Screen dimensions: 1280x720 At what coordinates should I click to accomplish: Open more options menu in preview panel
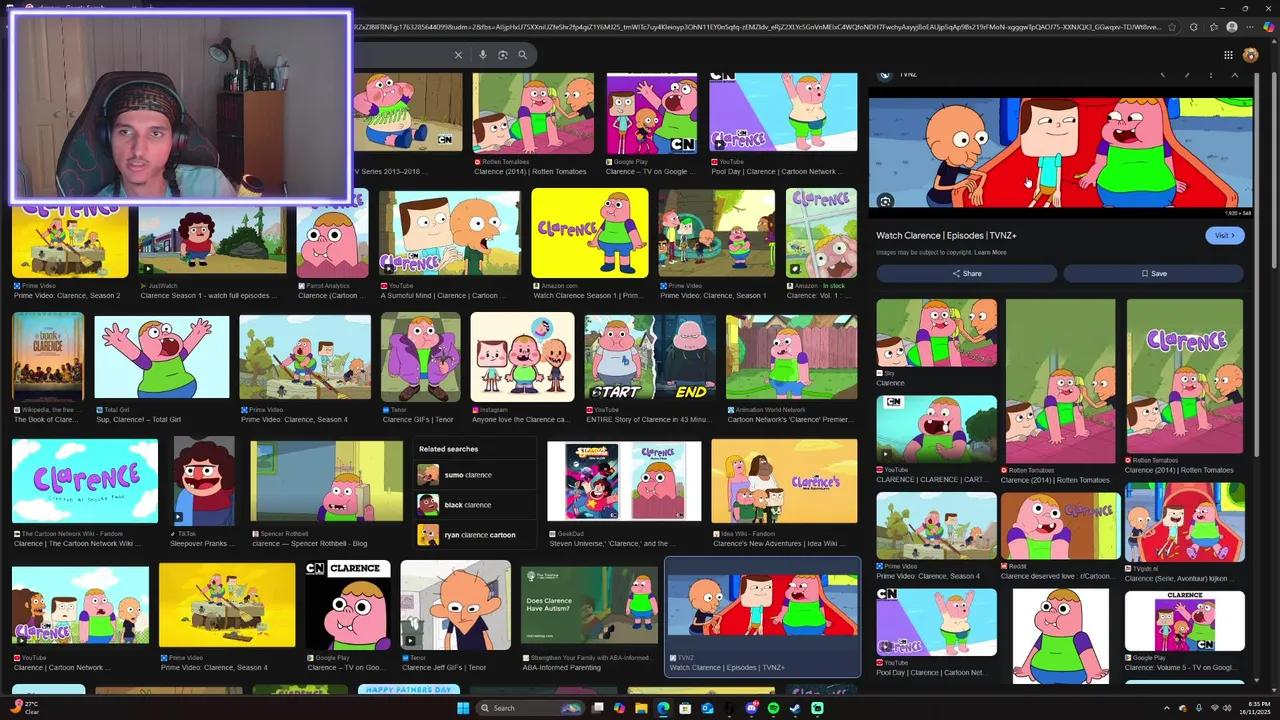pyautogui.click(x=1210, y=75)
